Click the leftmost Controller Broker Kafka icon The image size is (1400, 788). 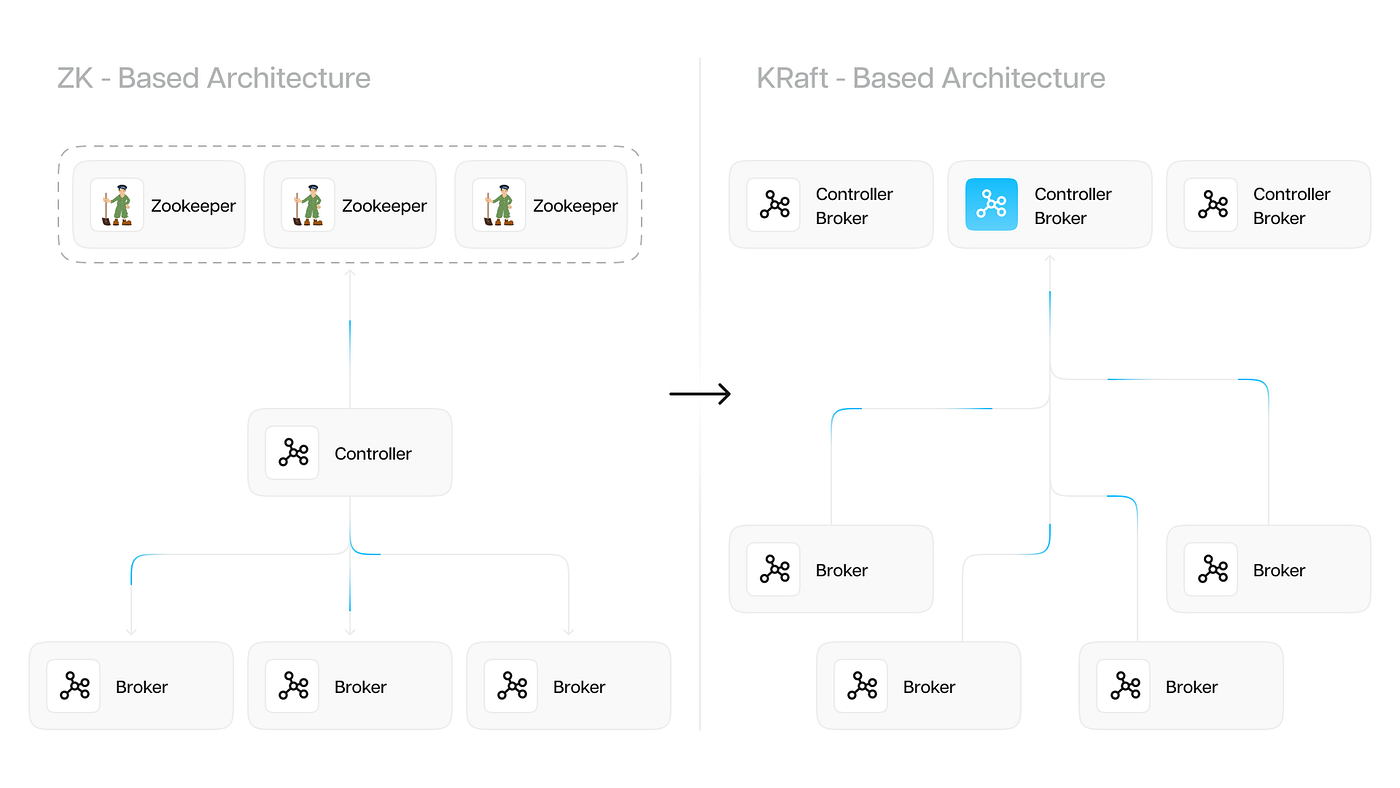point(773,205)
